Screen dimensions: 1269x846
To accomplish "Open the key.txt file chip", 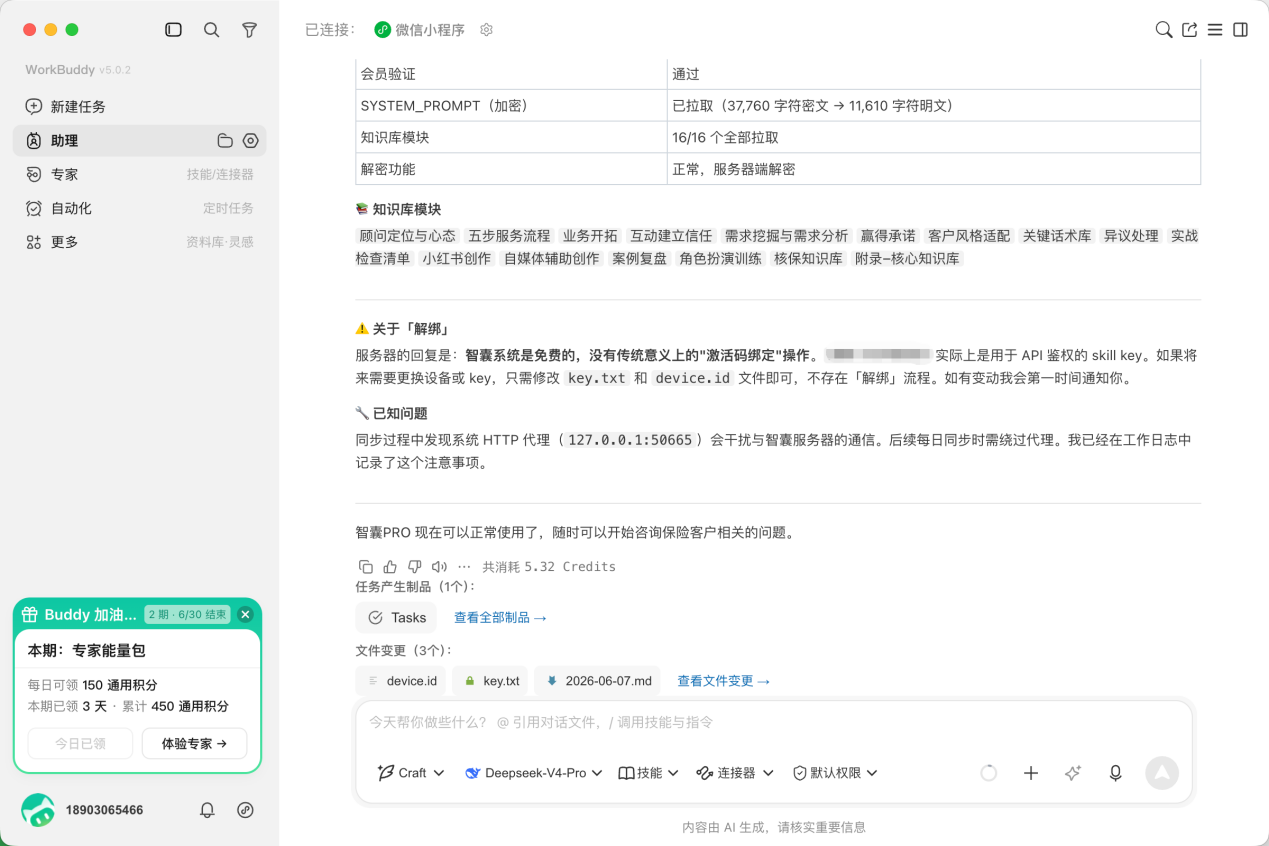I will (490, 681).
